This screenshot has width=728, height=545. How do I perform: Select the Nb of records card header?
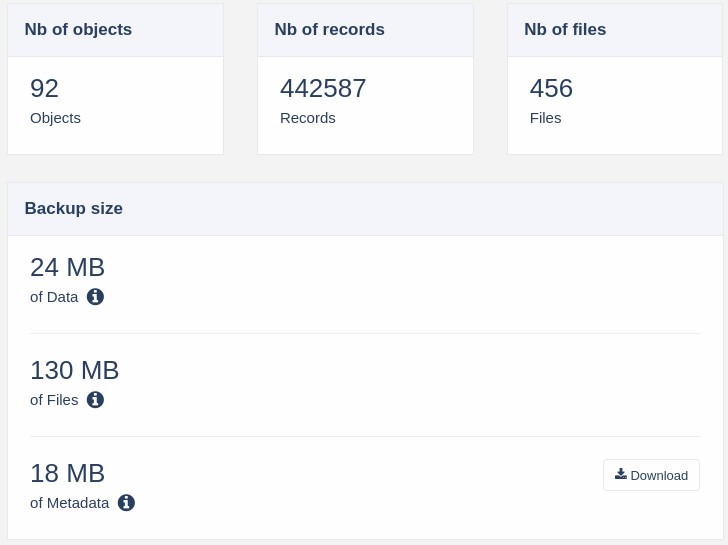365,30
